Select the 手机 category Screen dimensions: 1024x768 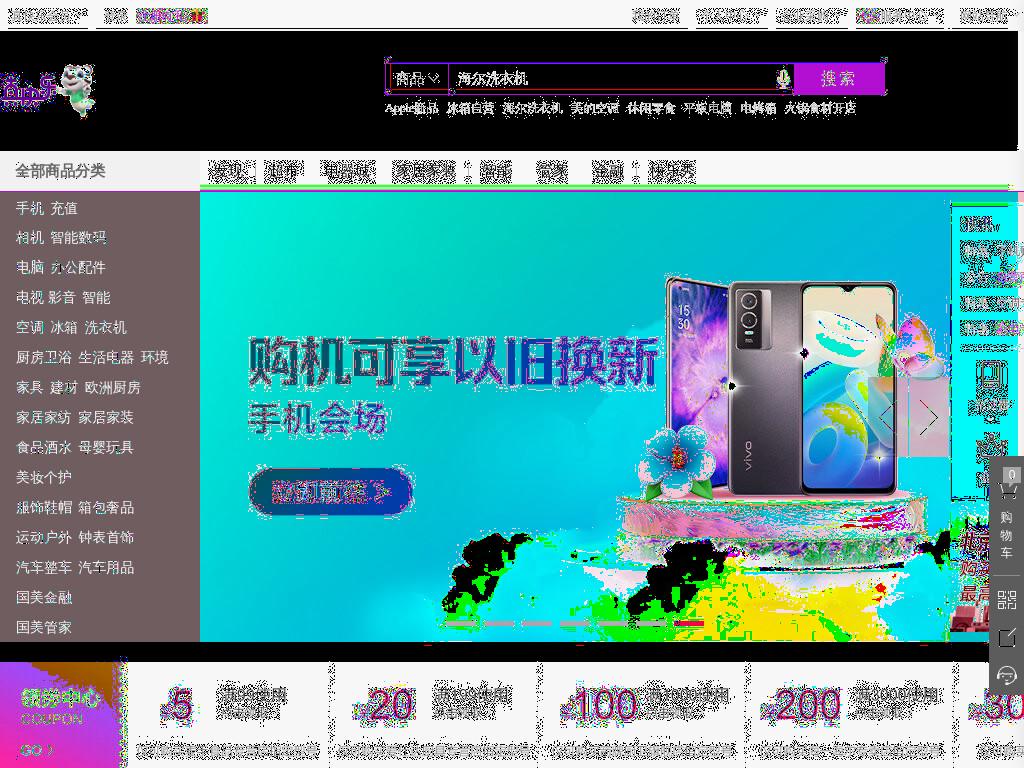(x=29, y=208)
